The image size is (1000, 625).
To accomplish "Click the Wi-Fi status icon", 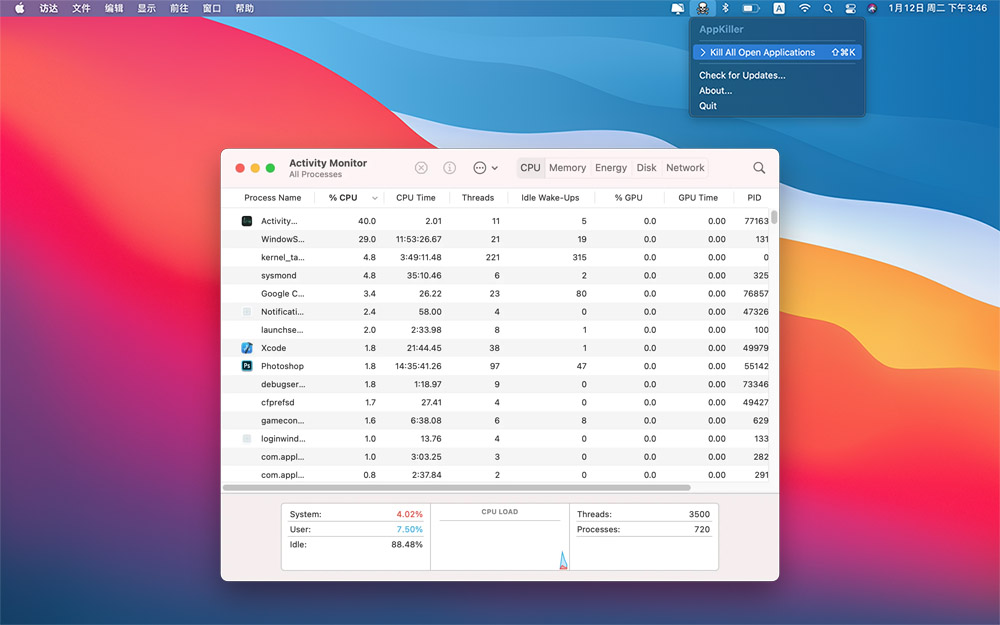I will (805, 8).
